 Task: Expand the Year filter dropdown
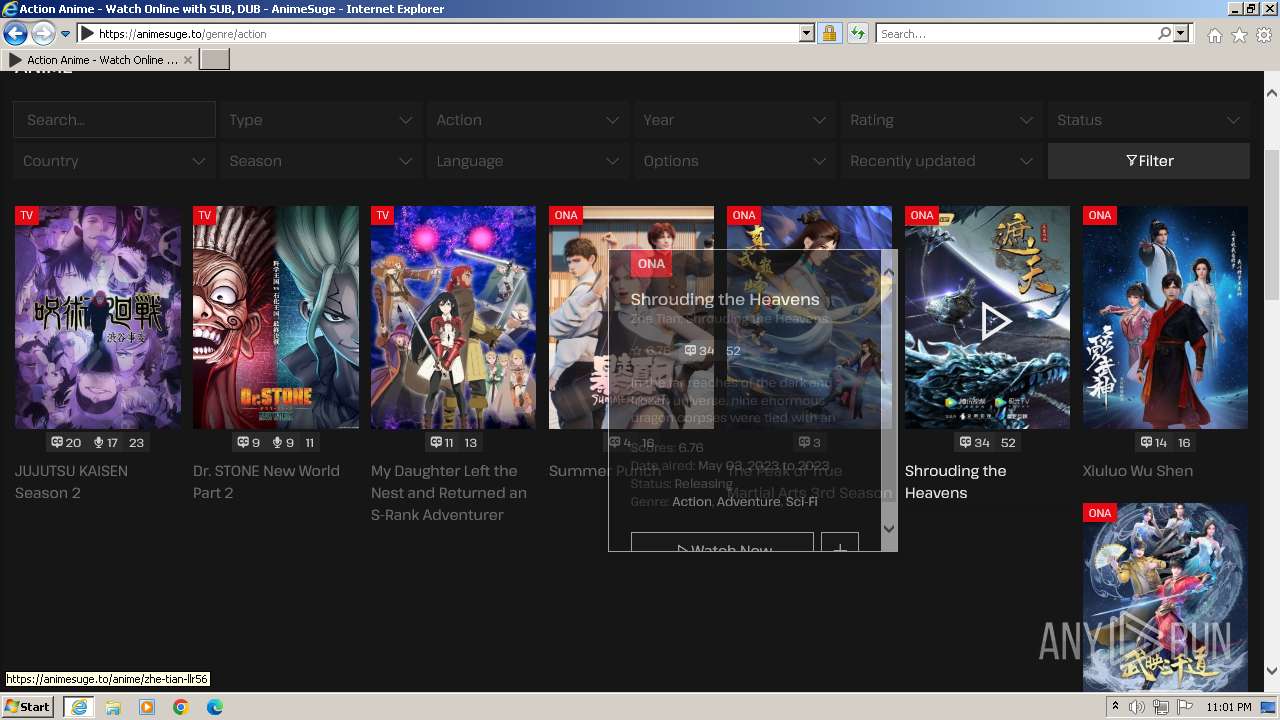(734, 120)
